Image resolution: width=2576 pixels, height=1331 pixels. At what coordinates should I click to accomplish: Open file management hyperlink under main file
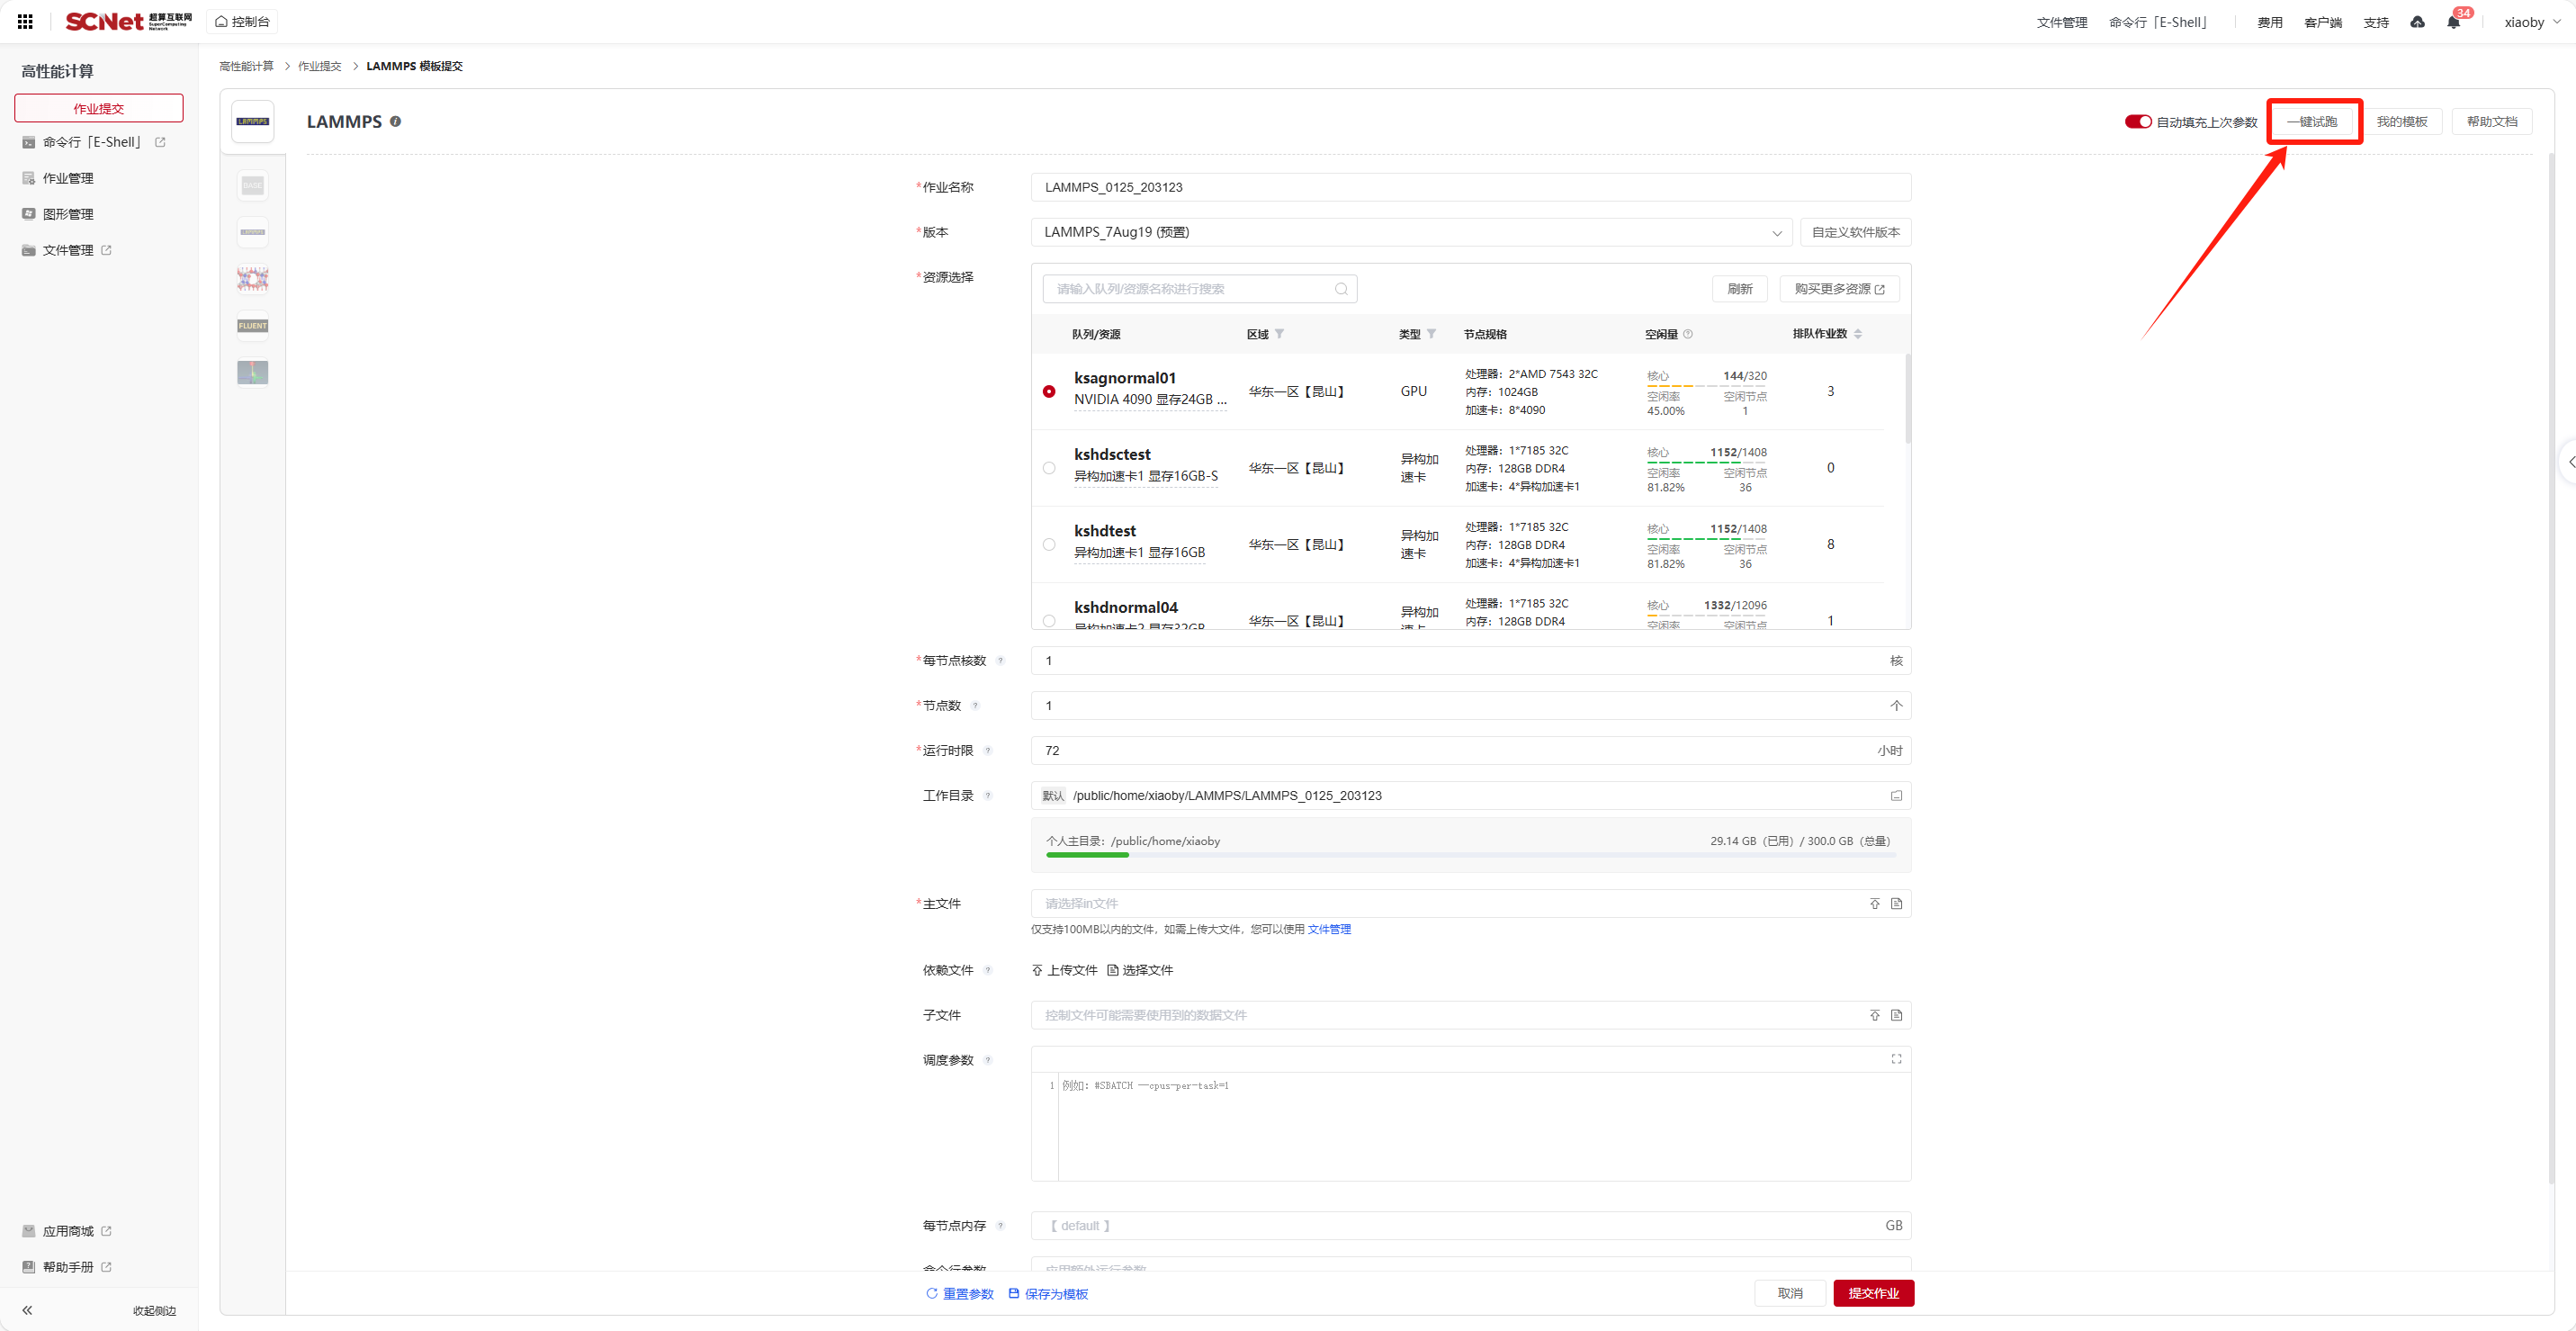click(1329, 929)
